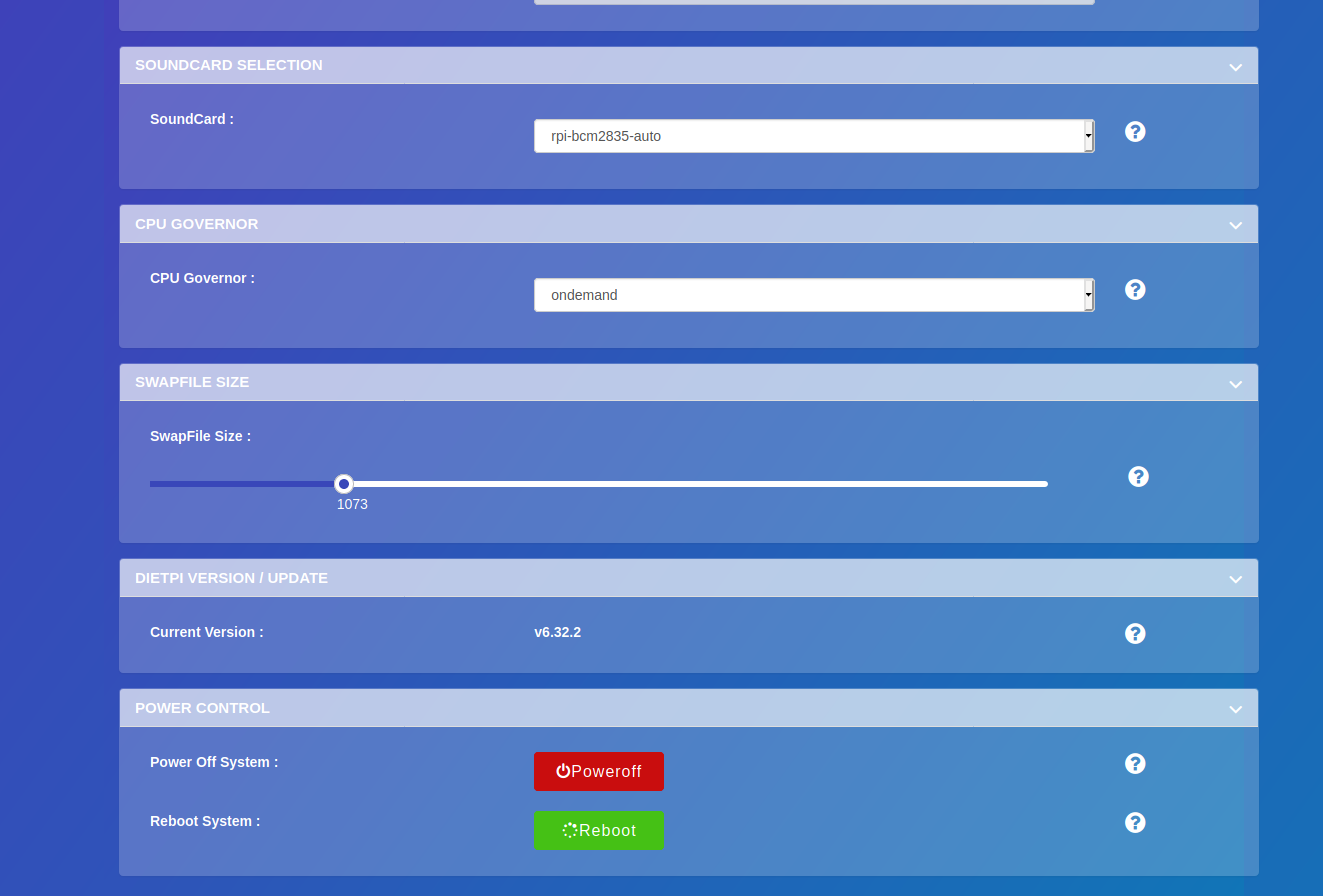
Task: Collapse the DietPi Version / Update chevron
Action: tap(1235, 579)
